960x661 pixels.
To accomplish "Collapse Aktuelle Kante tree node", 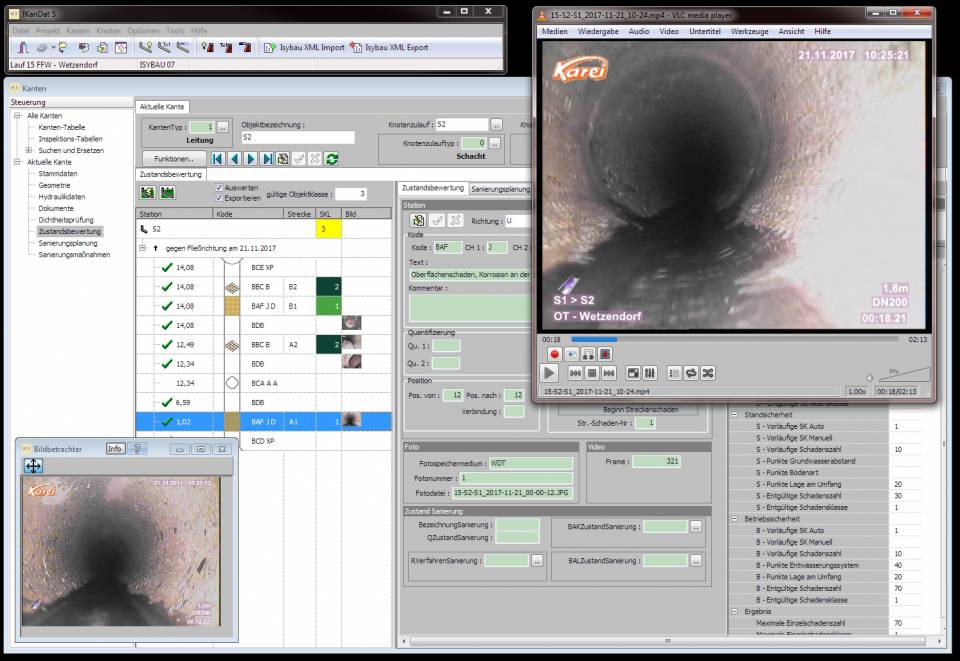I will tap(17, 162).
